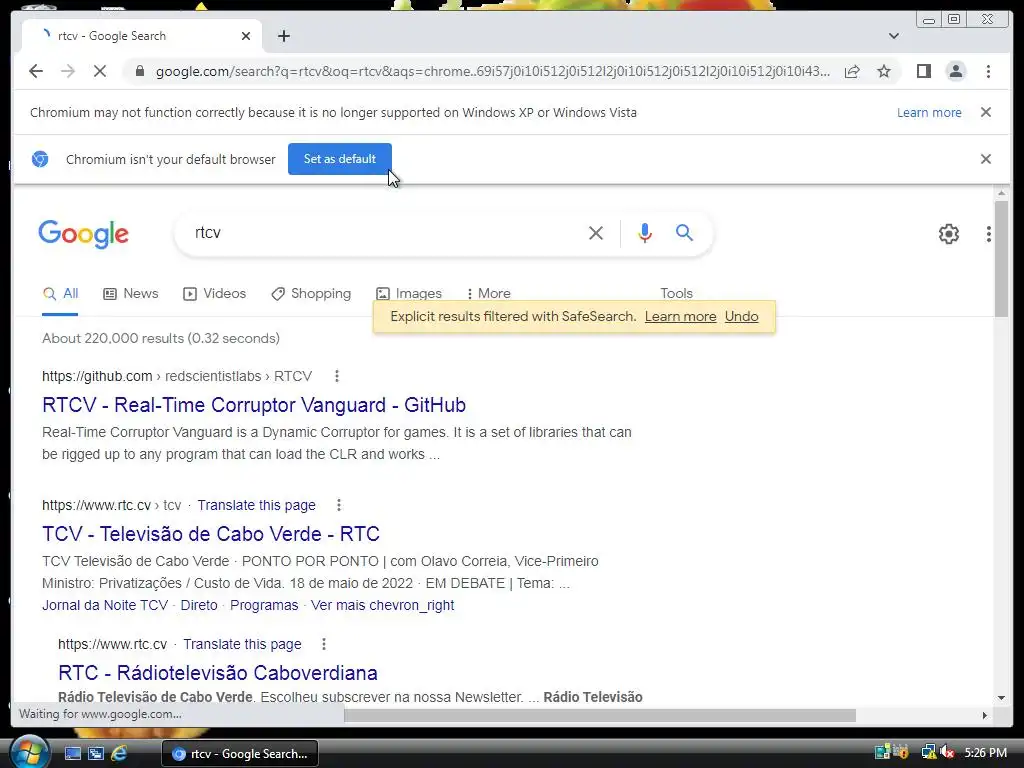This screenshot has height=768, width=1024.
Task: Click Show Desktop quick launch icon
Action: (72, 754)
